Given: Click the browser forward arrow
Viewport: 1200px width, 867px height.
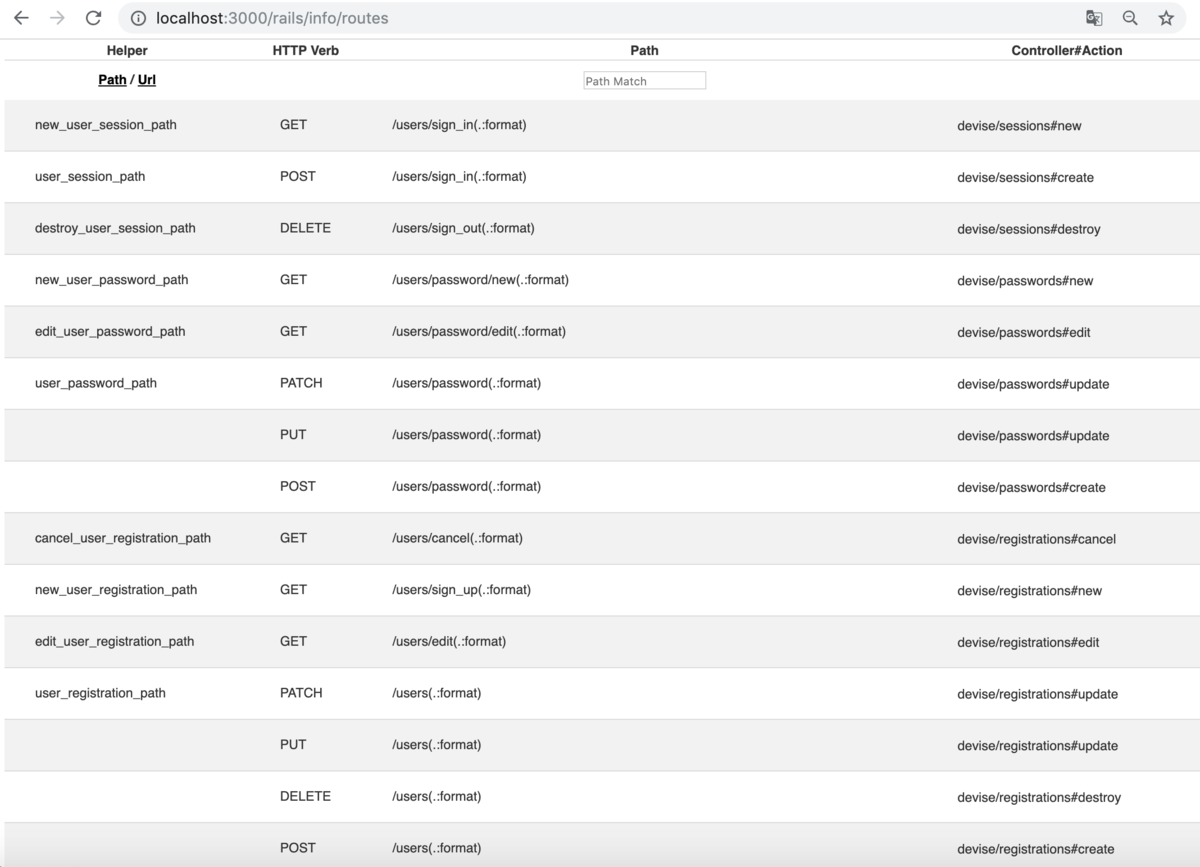Looking at the screenshot, I should 57,18.
